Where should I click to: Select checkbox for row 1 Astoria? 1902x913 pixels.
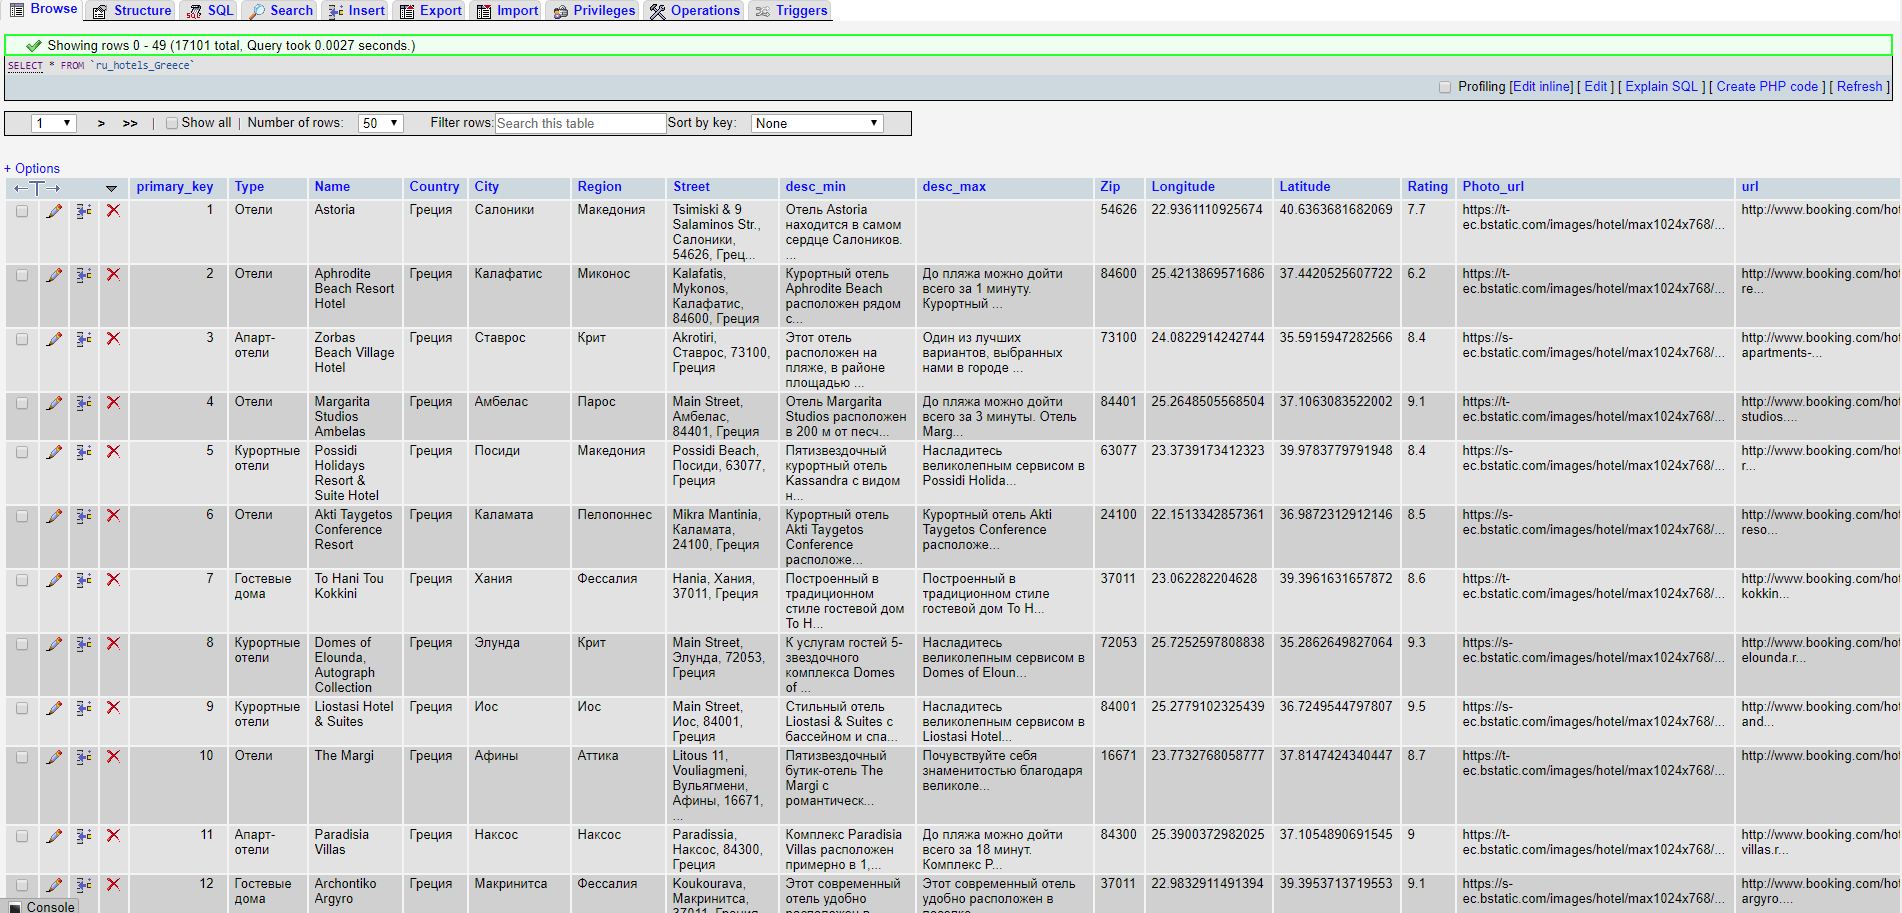(22, 211)
